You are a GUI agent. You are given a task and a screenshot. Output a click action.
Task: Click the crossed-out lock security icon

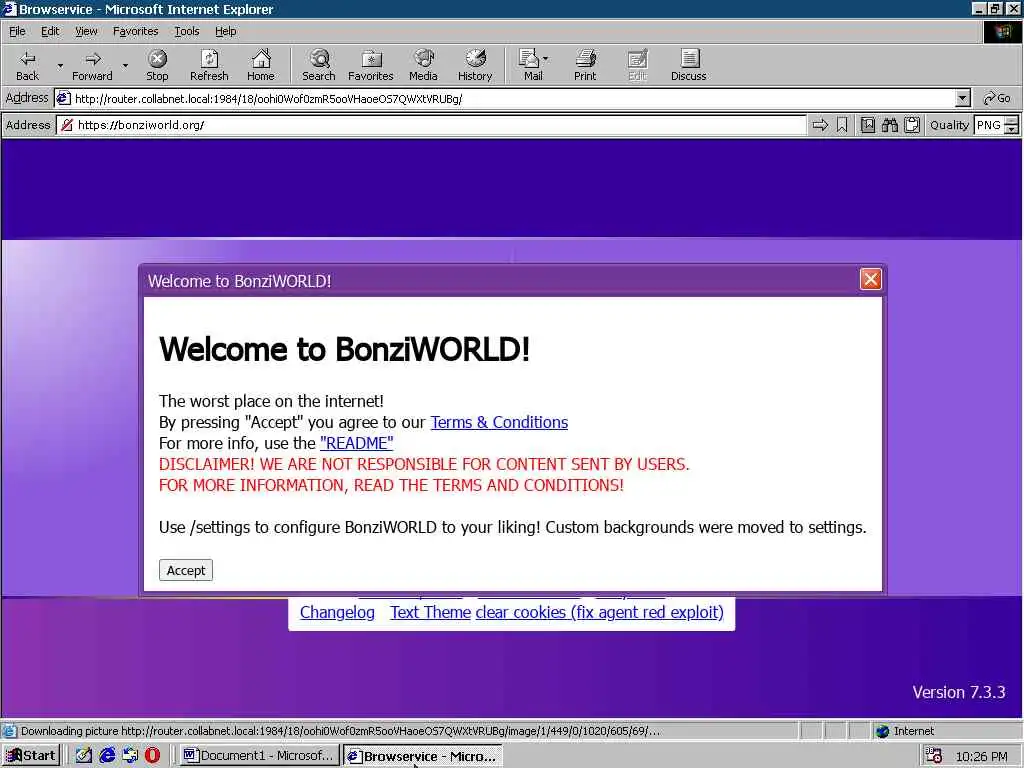tap(67, 125)
